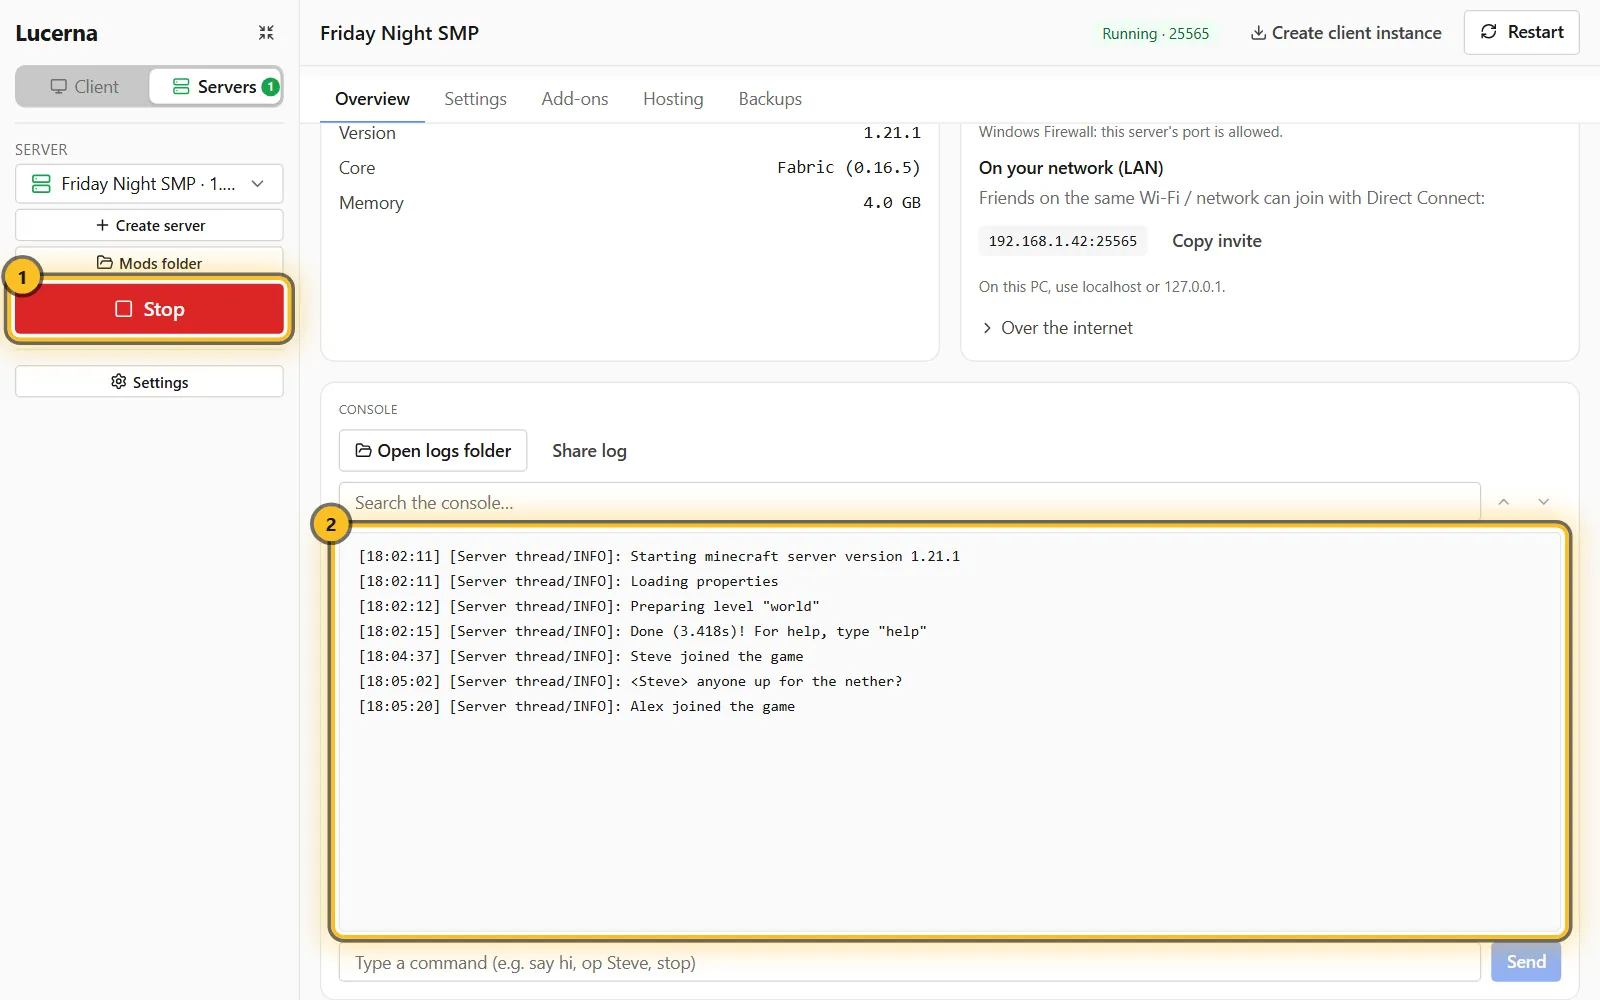
Task: Collapse the Lucerna sidebar with the shrink icon
Action: point(266,33)
